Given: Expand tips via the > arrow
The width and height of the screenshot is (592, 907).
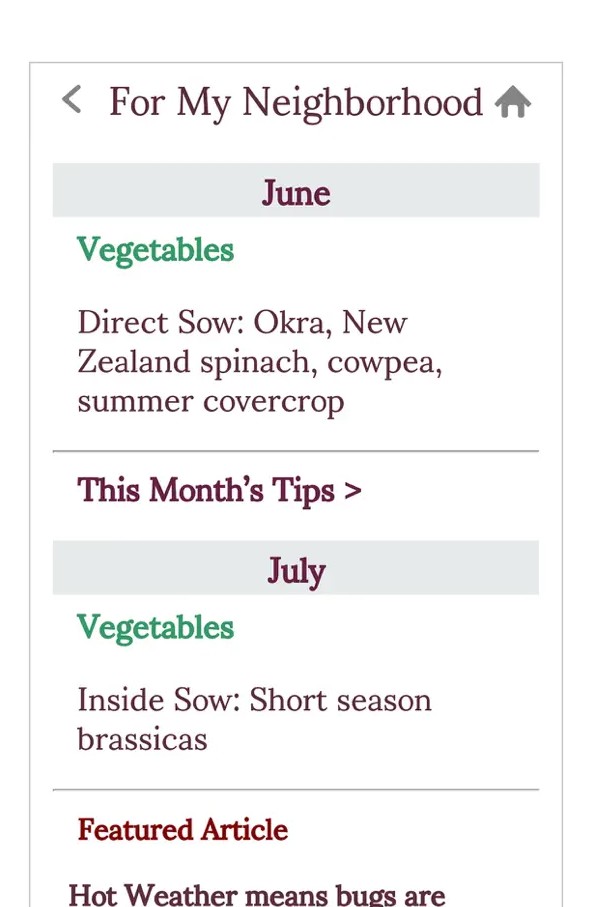Looking at the screenshot, I should (352, 491).
